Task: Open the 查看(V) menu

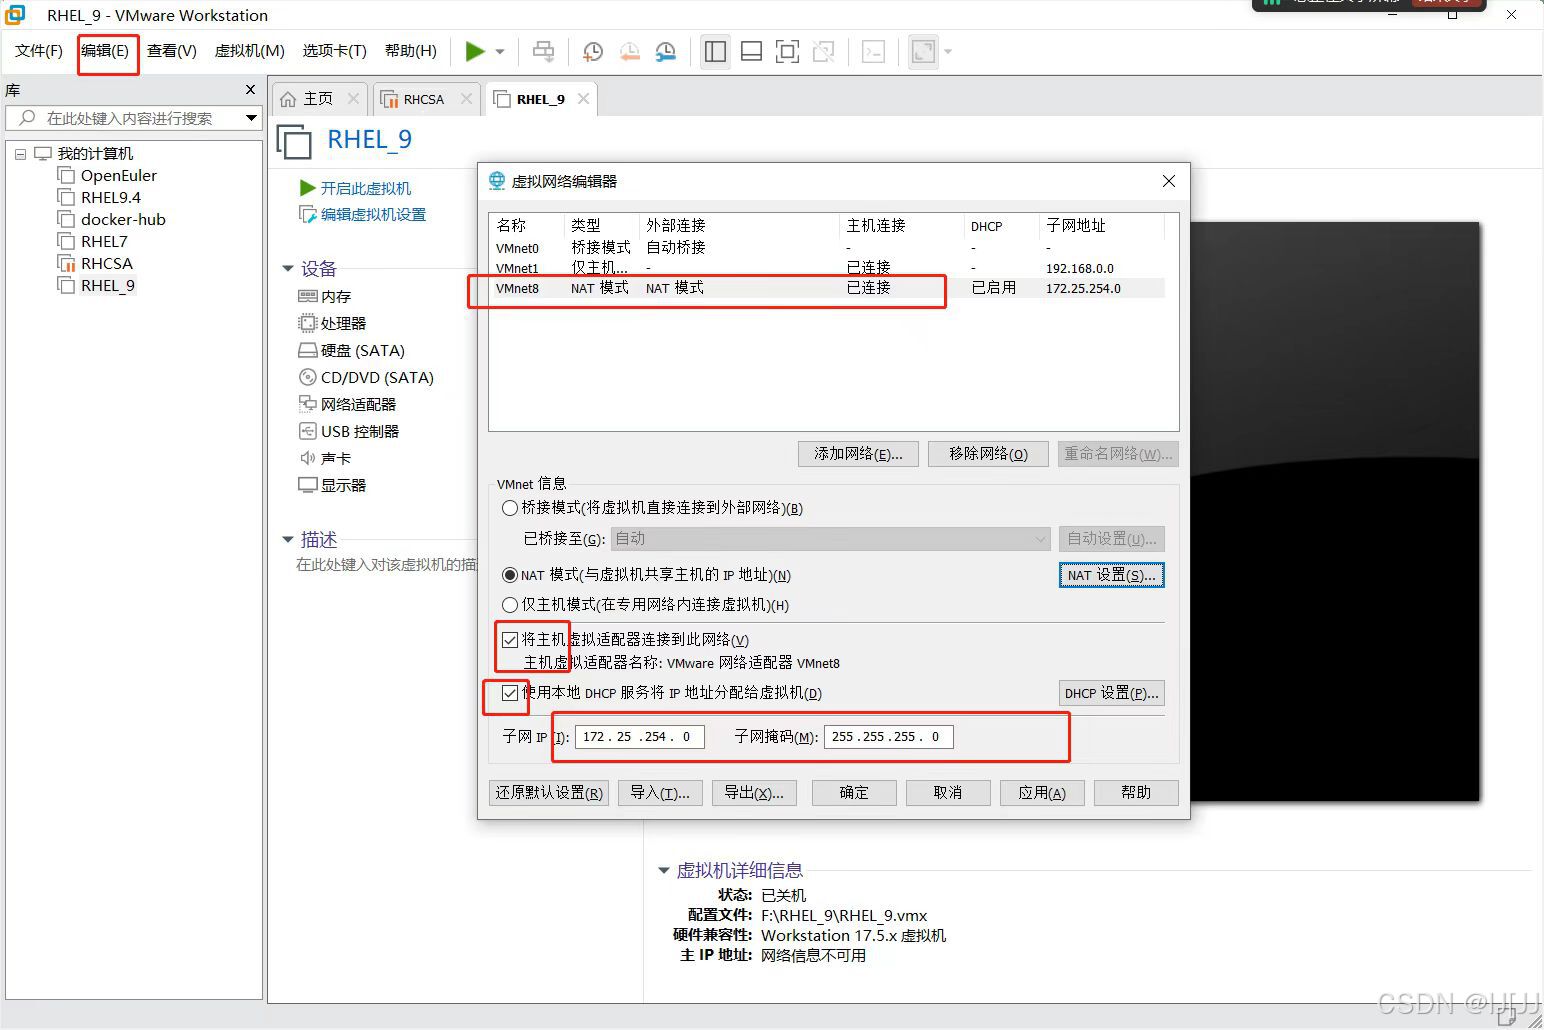Action: (172, 51)
